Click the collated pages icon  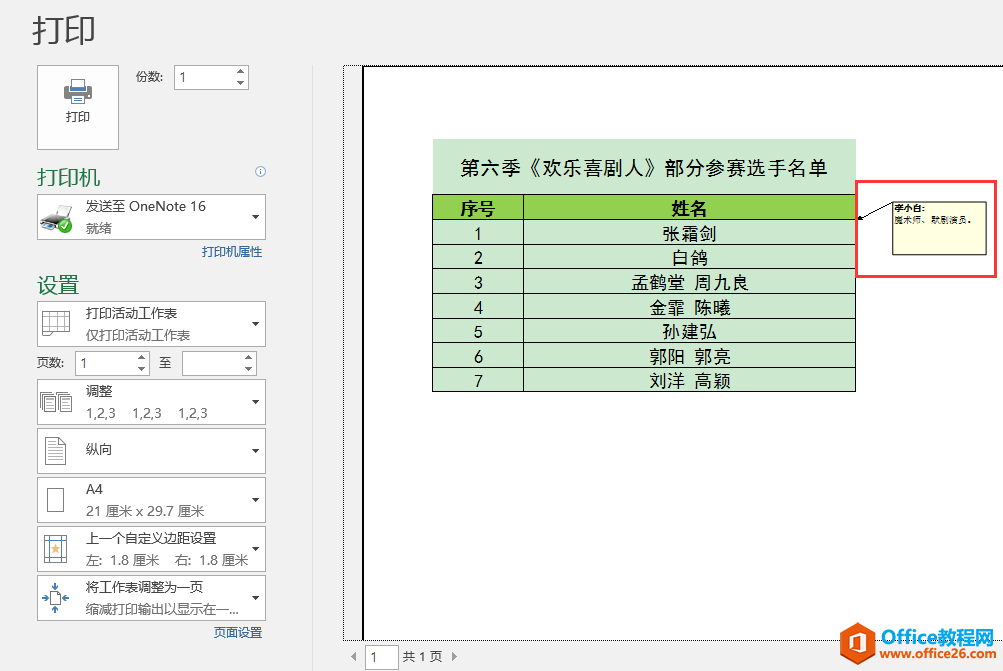point(56,402)
